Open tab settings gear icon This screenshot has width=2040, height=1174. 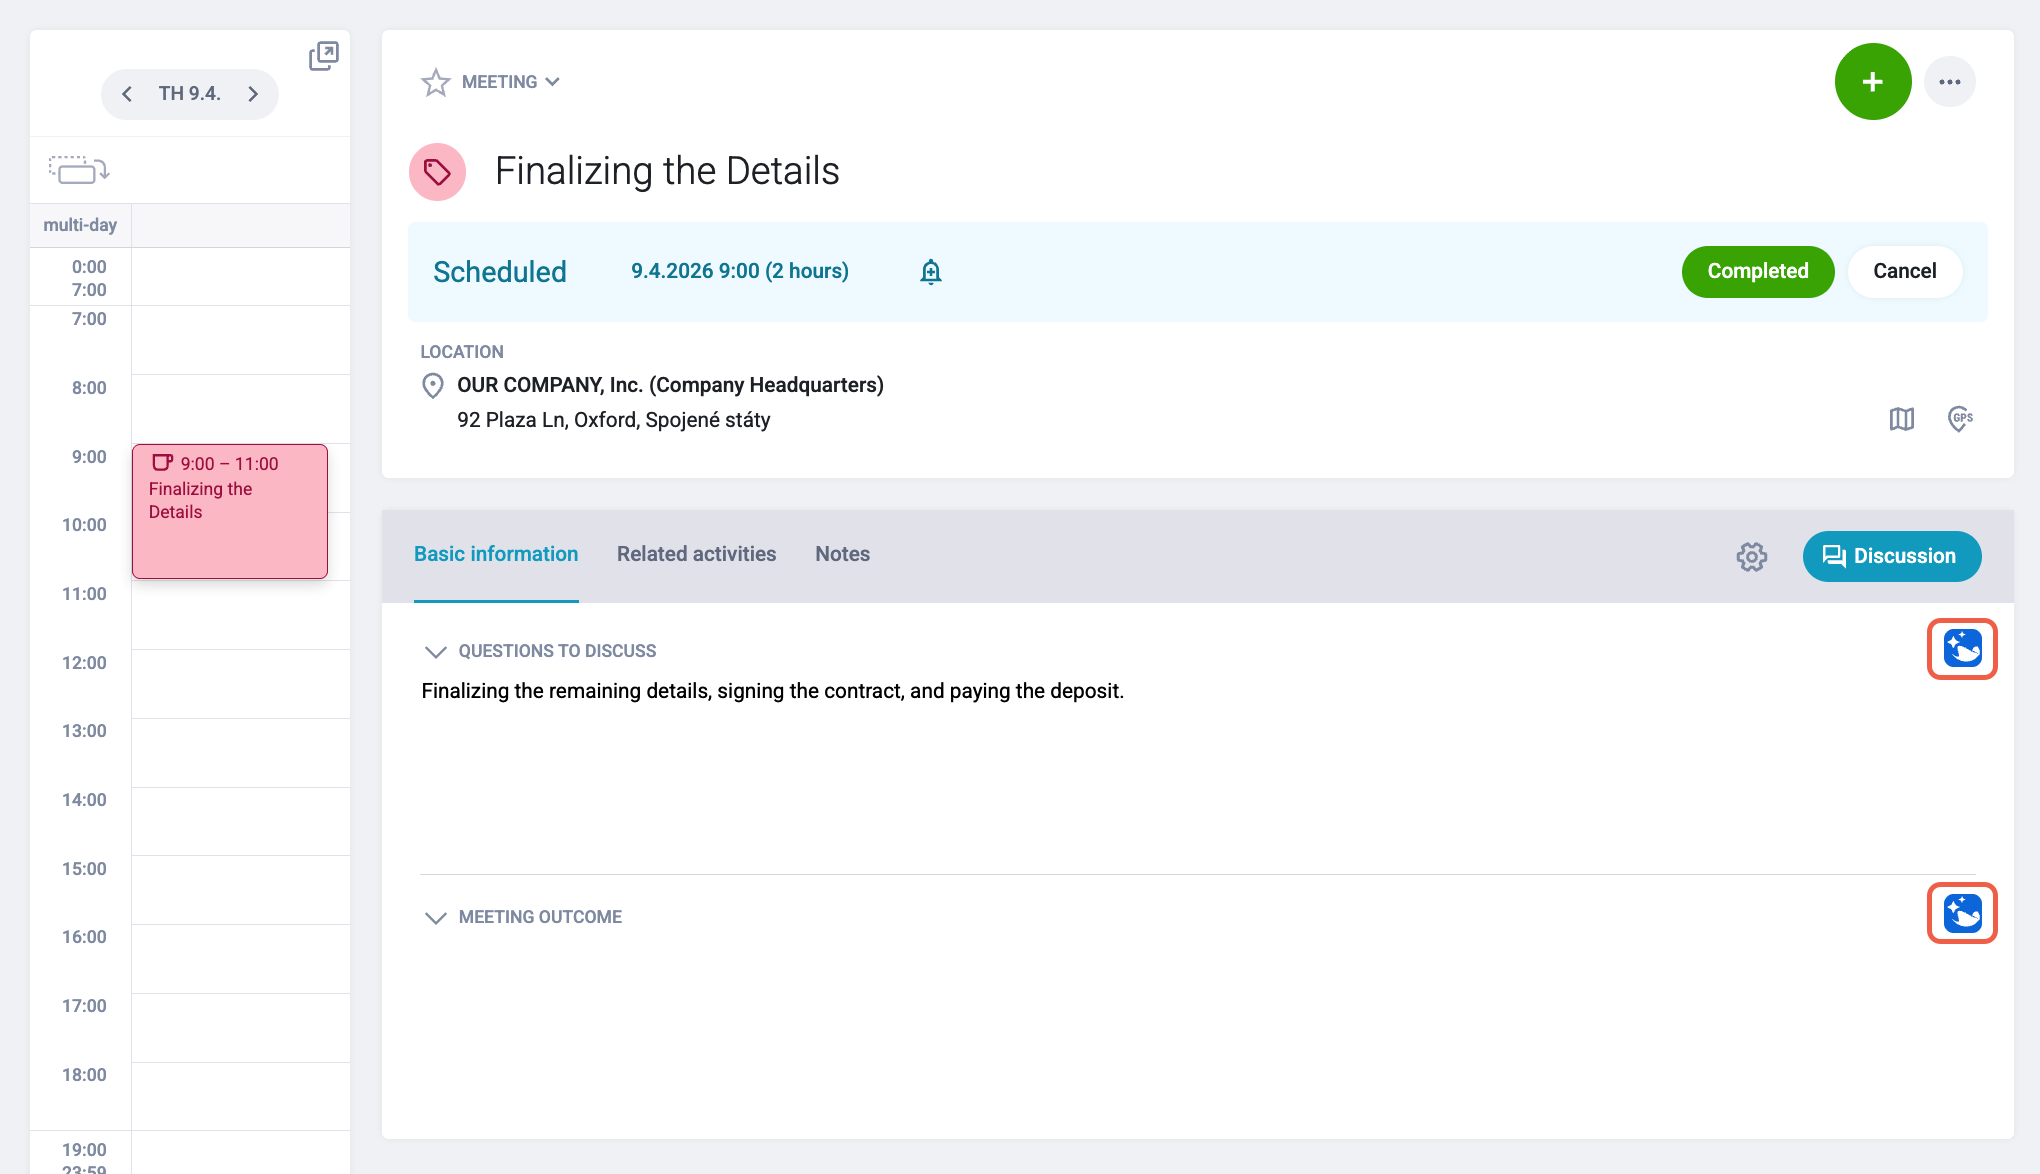pos(1751,557)
